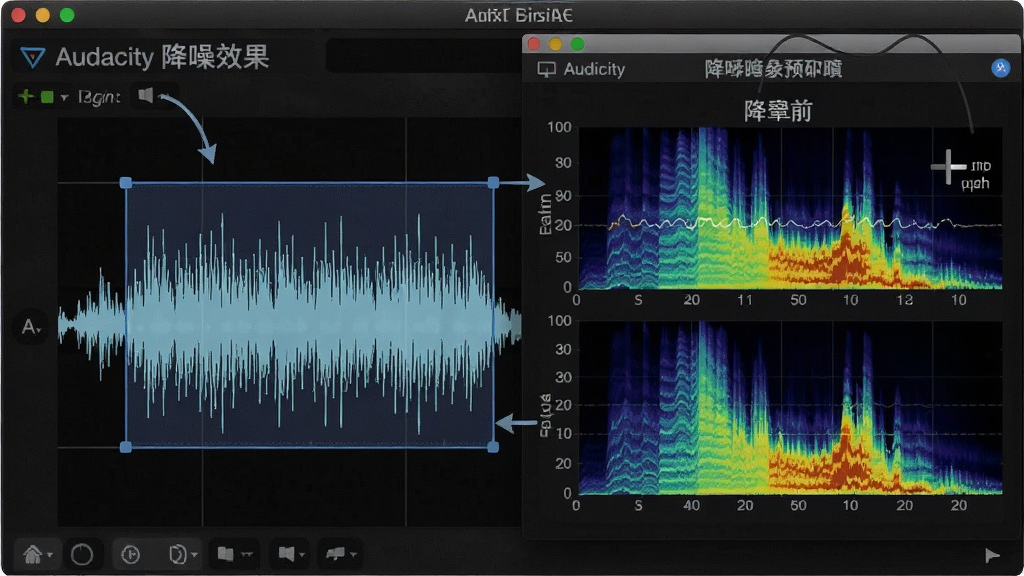The image size is (1024, 576).
Task: Open the dropdown beside the bottom speaker icon
Action: tap(302, 555)
